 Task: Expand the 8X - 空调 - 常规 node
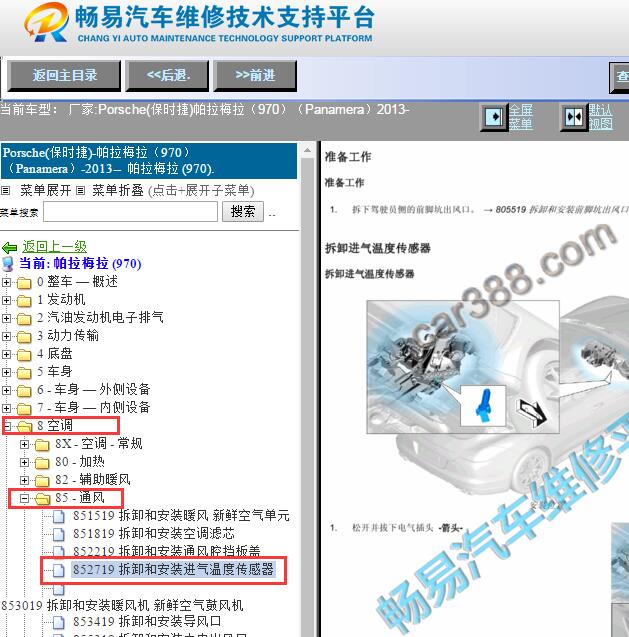pyautogui.click(x=24, y=444)
